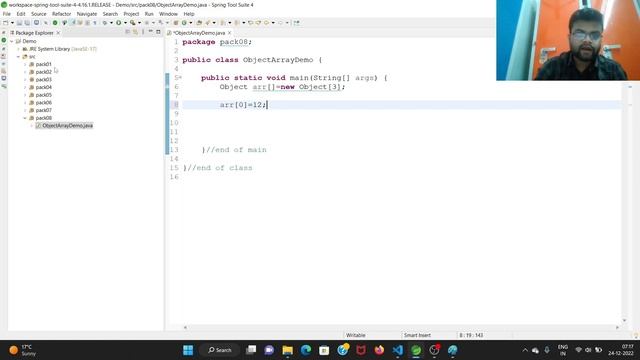Open Firefox from the taskbar

pyautogui.click(x=379, y=350)
